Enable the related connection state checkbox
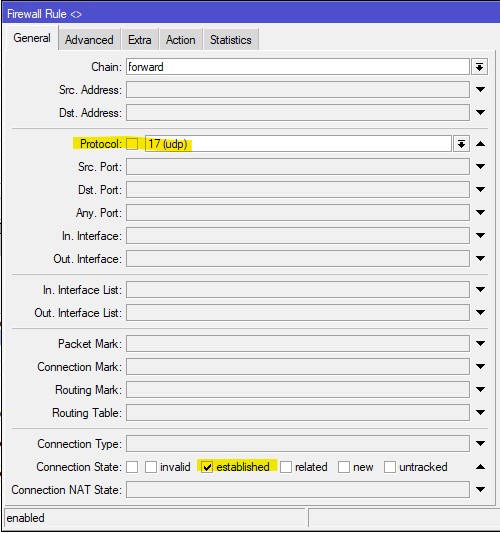The image size is (500, 533). click(286, 467)
